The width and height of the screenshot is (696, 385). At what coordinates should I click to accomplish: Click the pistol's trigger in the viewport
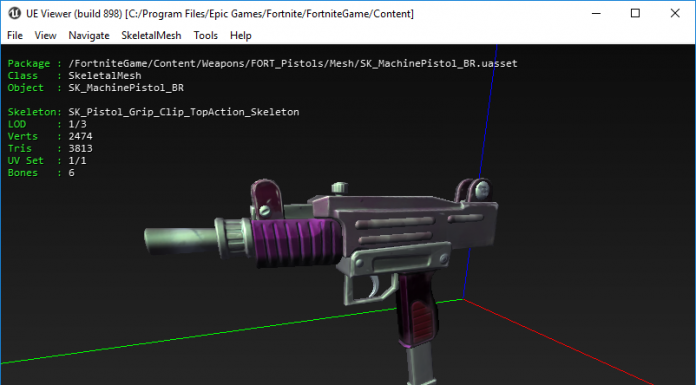[x=375, y=287]
